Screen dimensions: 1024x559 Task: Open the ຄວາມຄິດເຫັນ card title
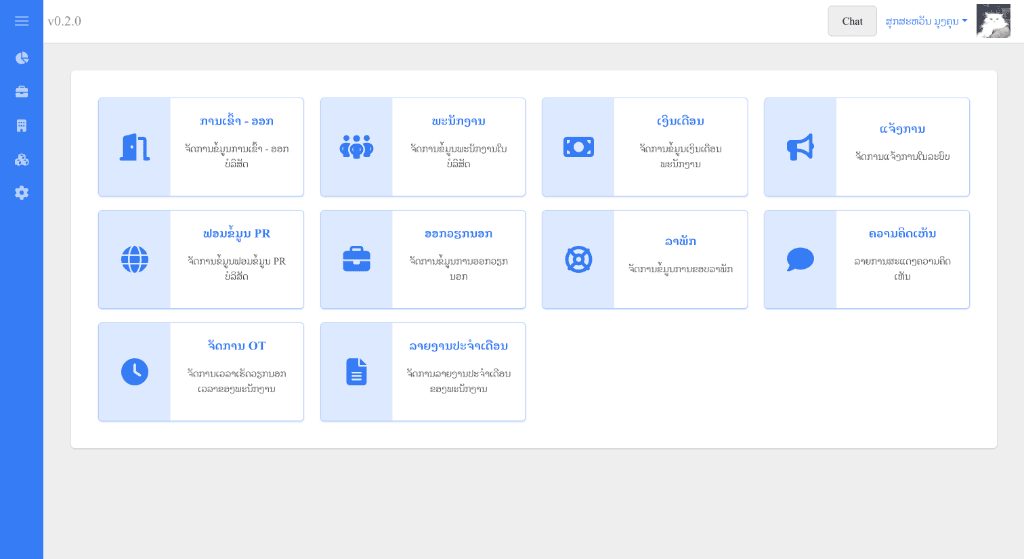click(x=903, y=234)
